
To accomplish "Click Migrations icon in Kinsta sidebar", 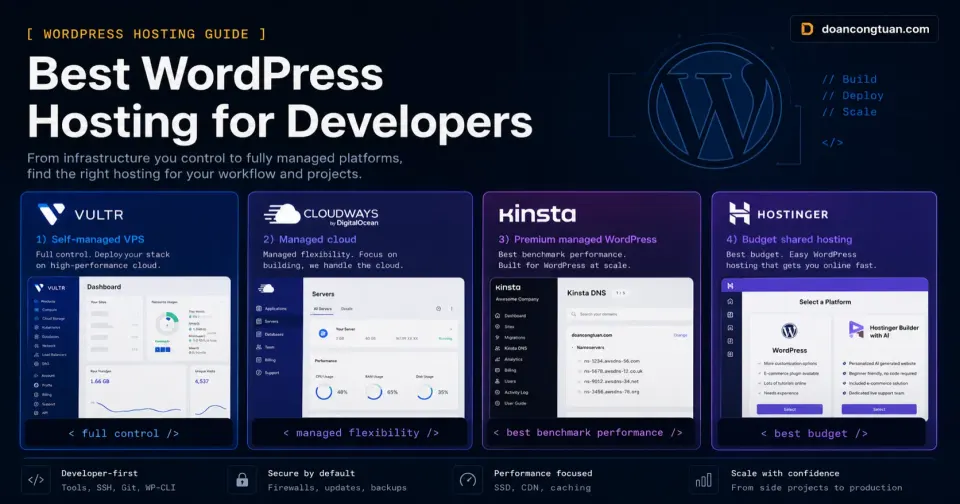I will tap(497, 337).
